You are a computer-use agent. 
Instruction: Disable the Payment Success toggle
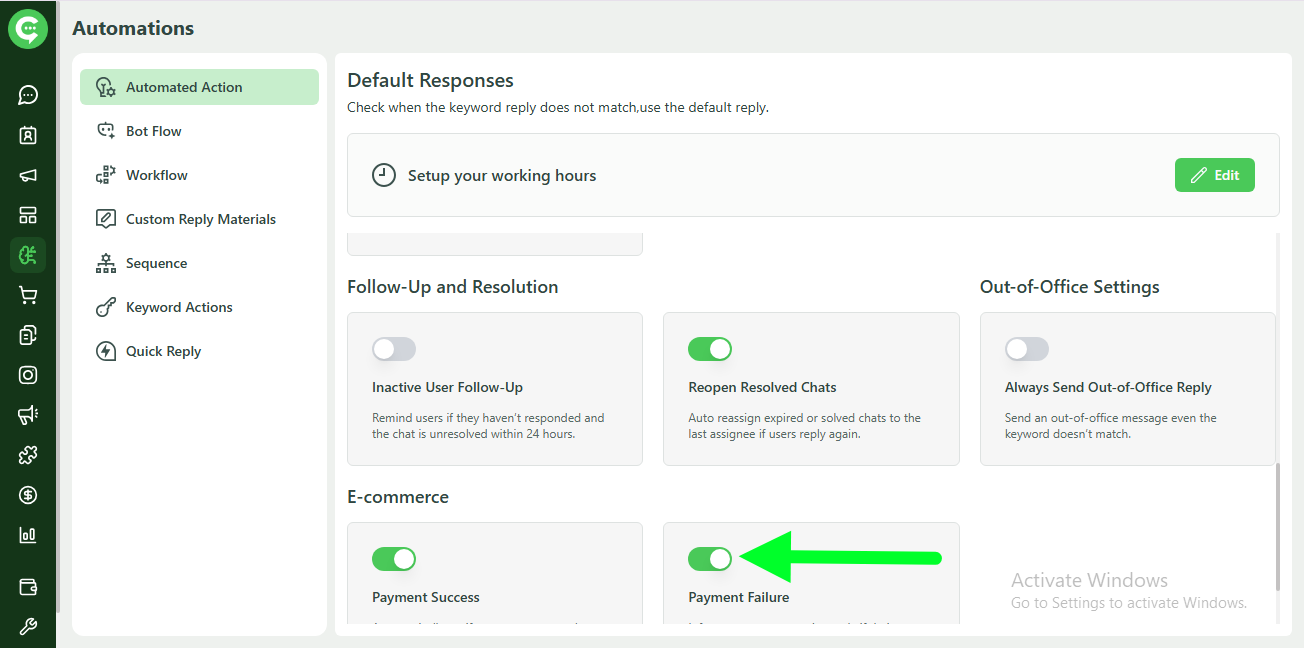(394, 559)
